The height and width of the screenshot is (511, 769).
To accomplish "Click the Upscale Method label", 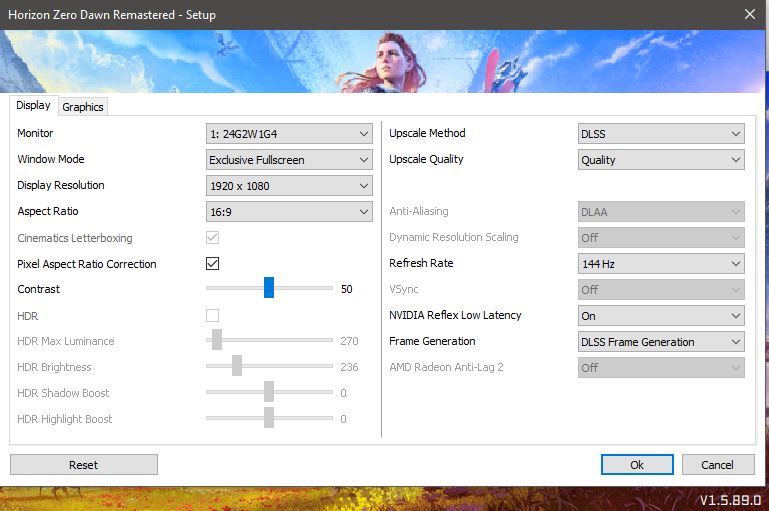I will [427, 133].
